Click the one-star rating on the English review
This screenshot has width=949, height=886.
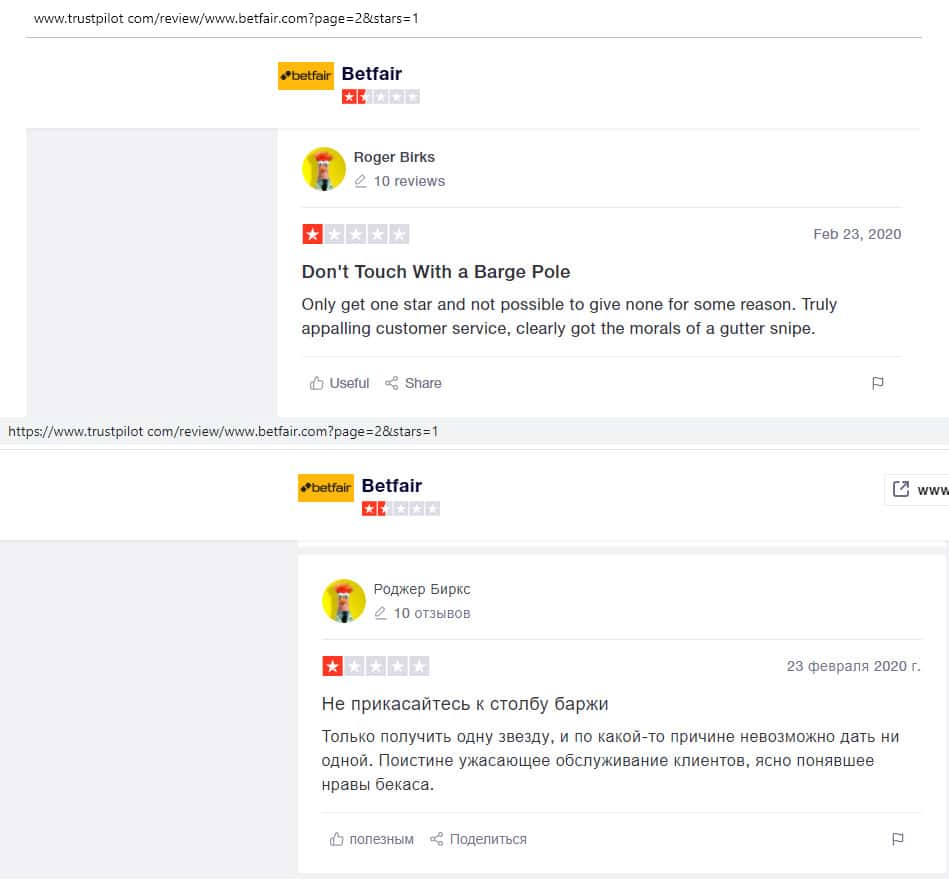point(356,234)
